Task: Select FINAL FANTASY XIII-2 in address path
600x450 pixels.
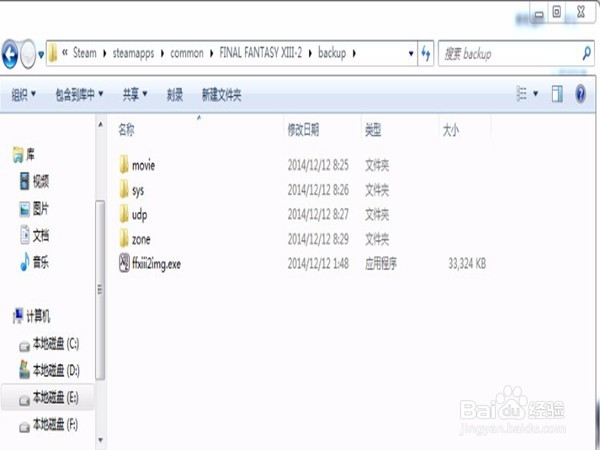Action: [261, 52]
